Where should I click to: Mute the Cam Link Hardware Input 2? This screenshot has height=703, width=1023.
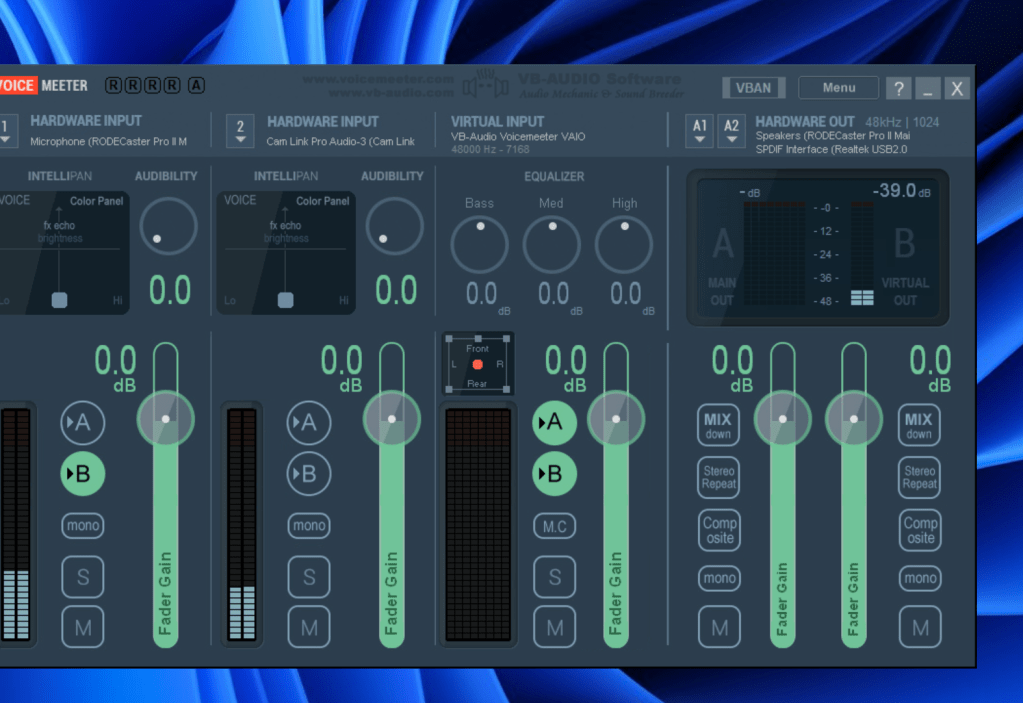click(x=309, y=627)
